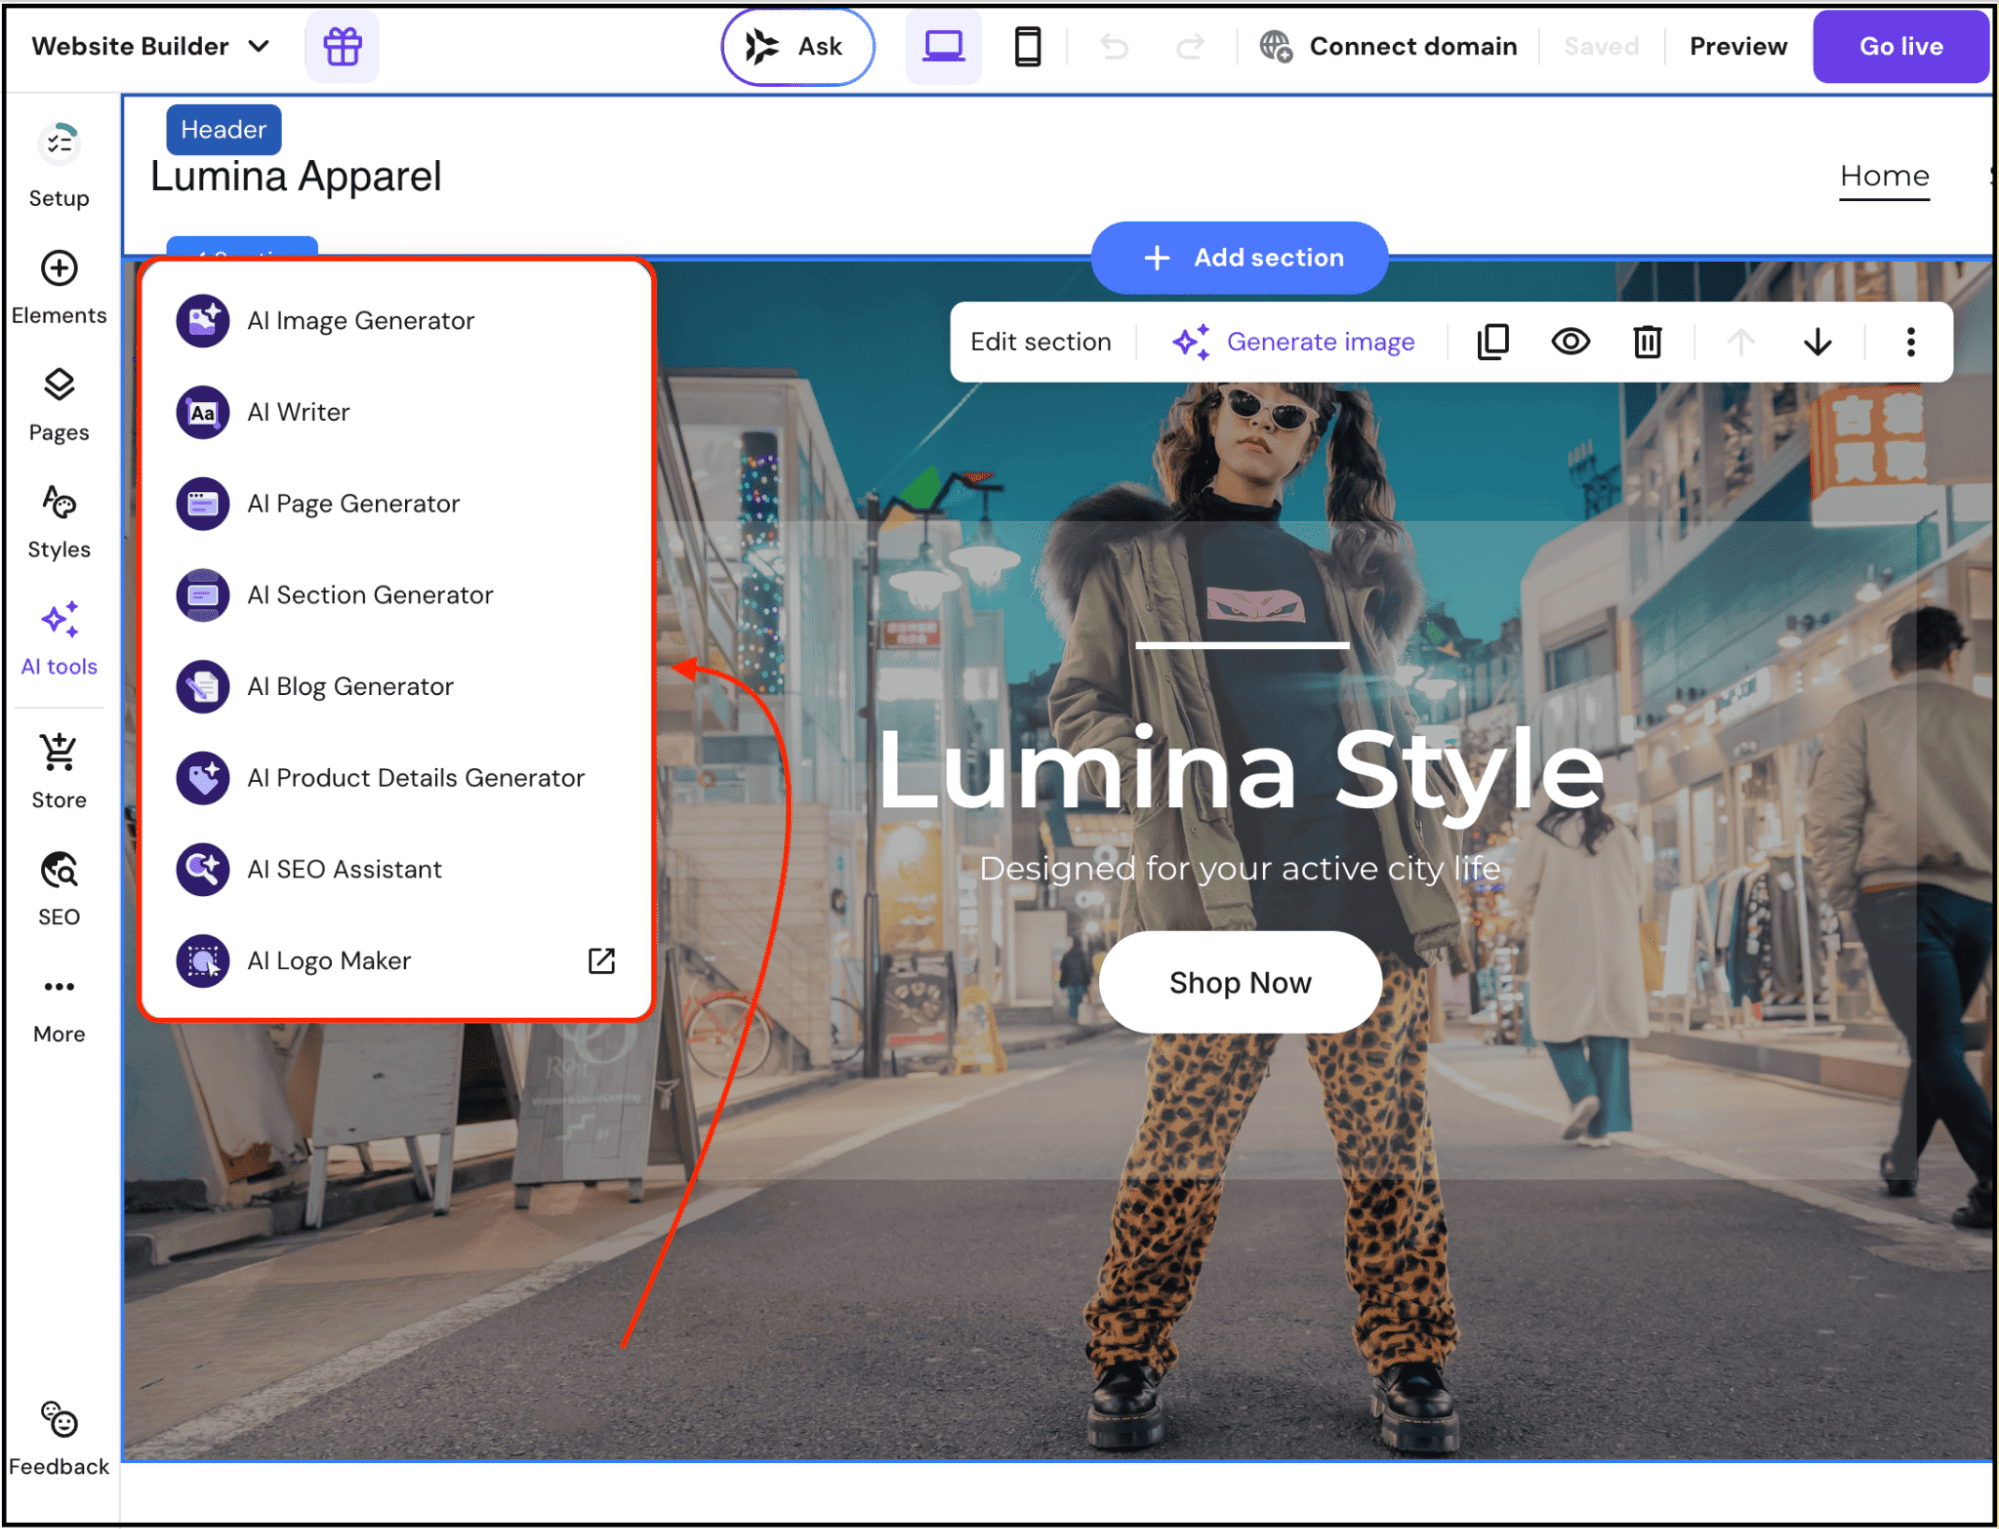The image size is (1999, 1529).
Task: Open Store cart sidebar icon
Action: pos(59,771)
